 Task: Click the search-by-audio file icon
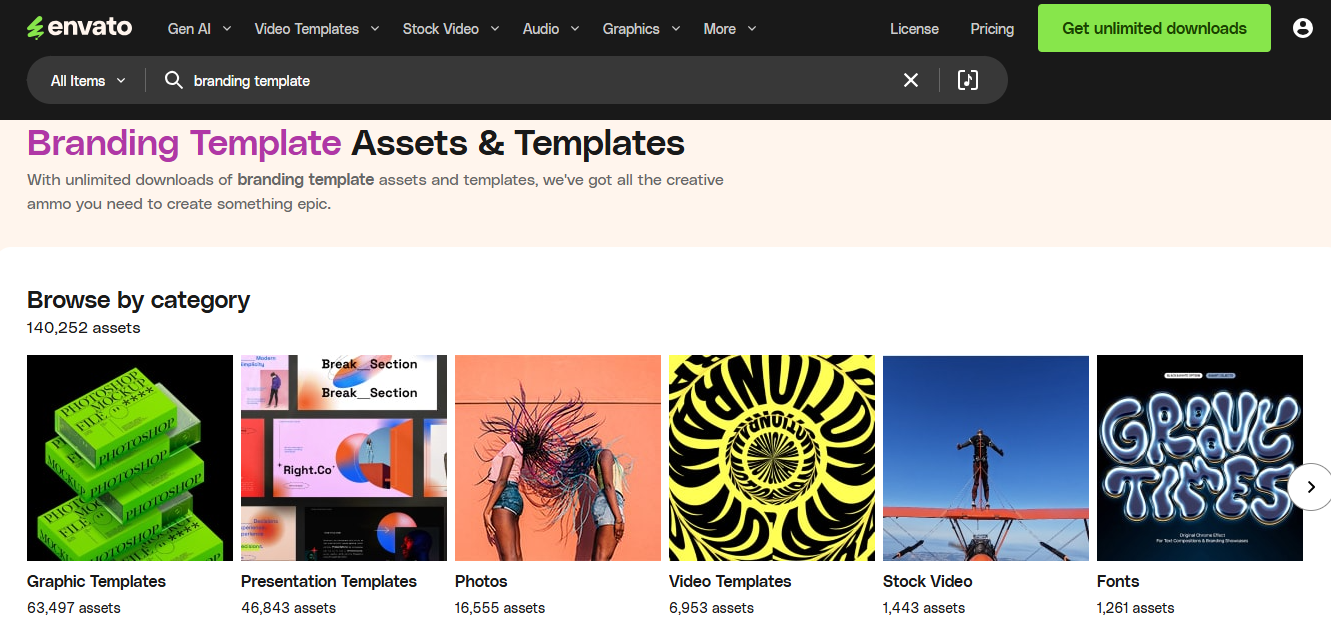967,80
